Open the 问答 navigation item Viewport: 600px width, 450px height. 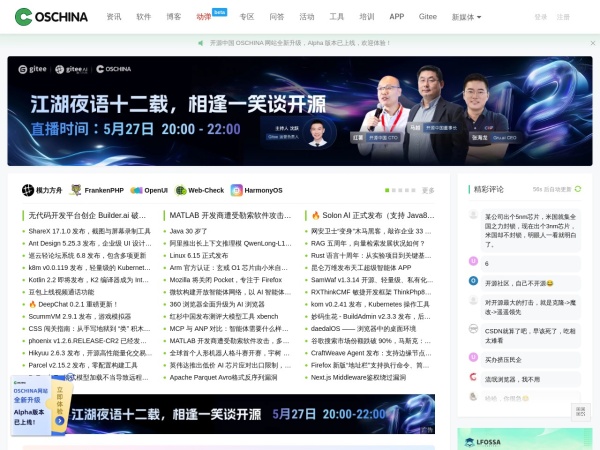pyautogui.click(x=277, y=17)
